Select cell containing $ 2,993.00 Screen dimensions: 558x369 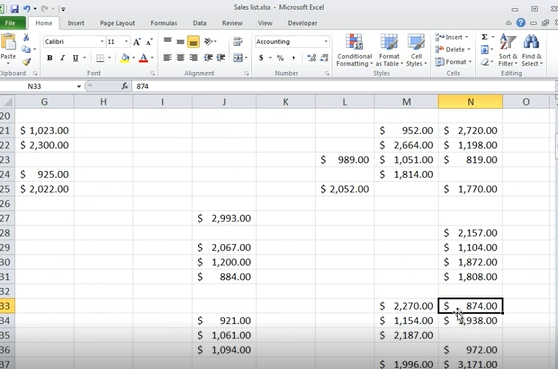pos(224,218)
